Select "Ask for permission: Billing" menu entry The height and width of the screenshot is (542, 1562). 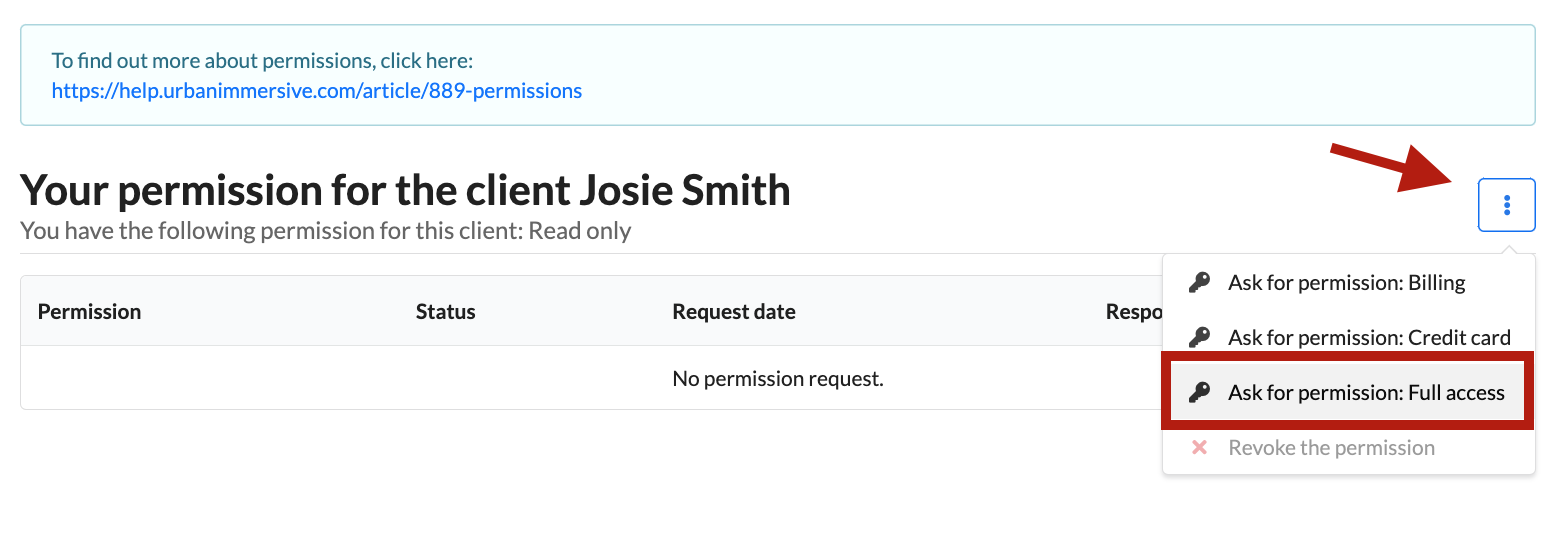click(x=1346, y=283)
